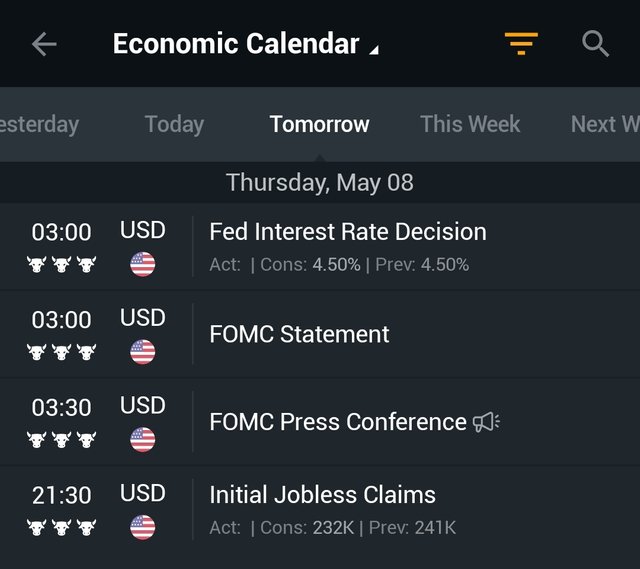
Task: Select the Tomorrow tab
Action: [x=320, y=124]
